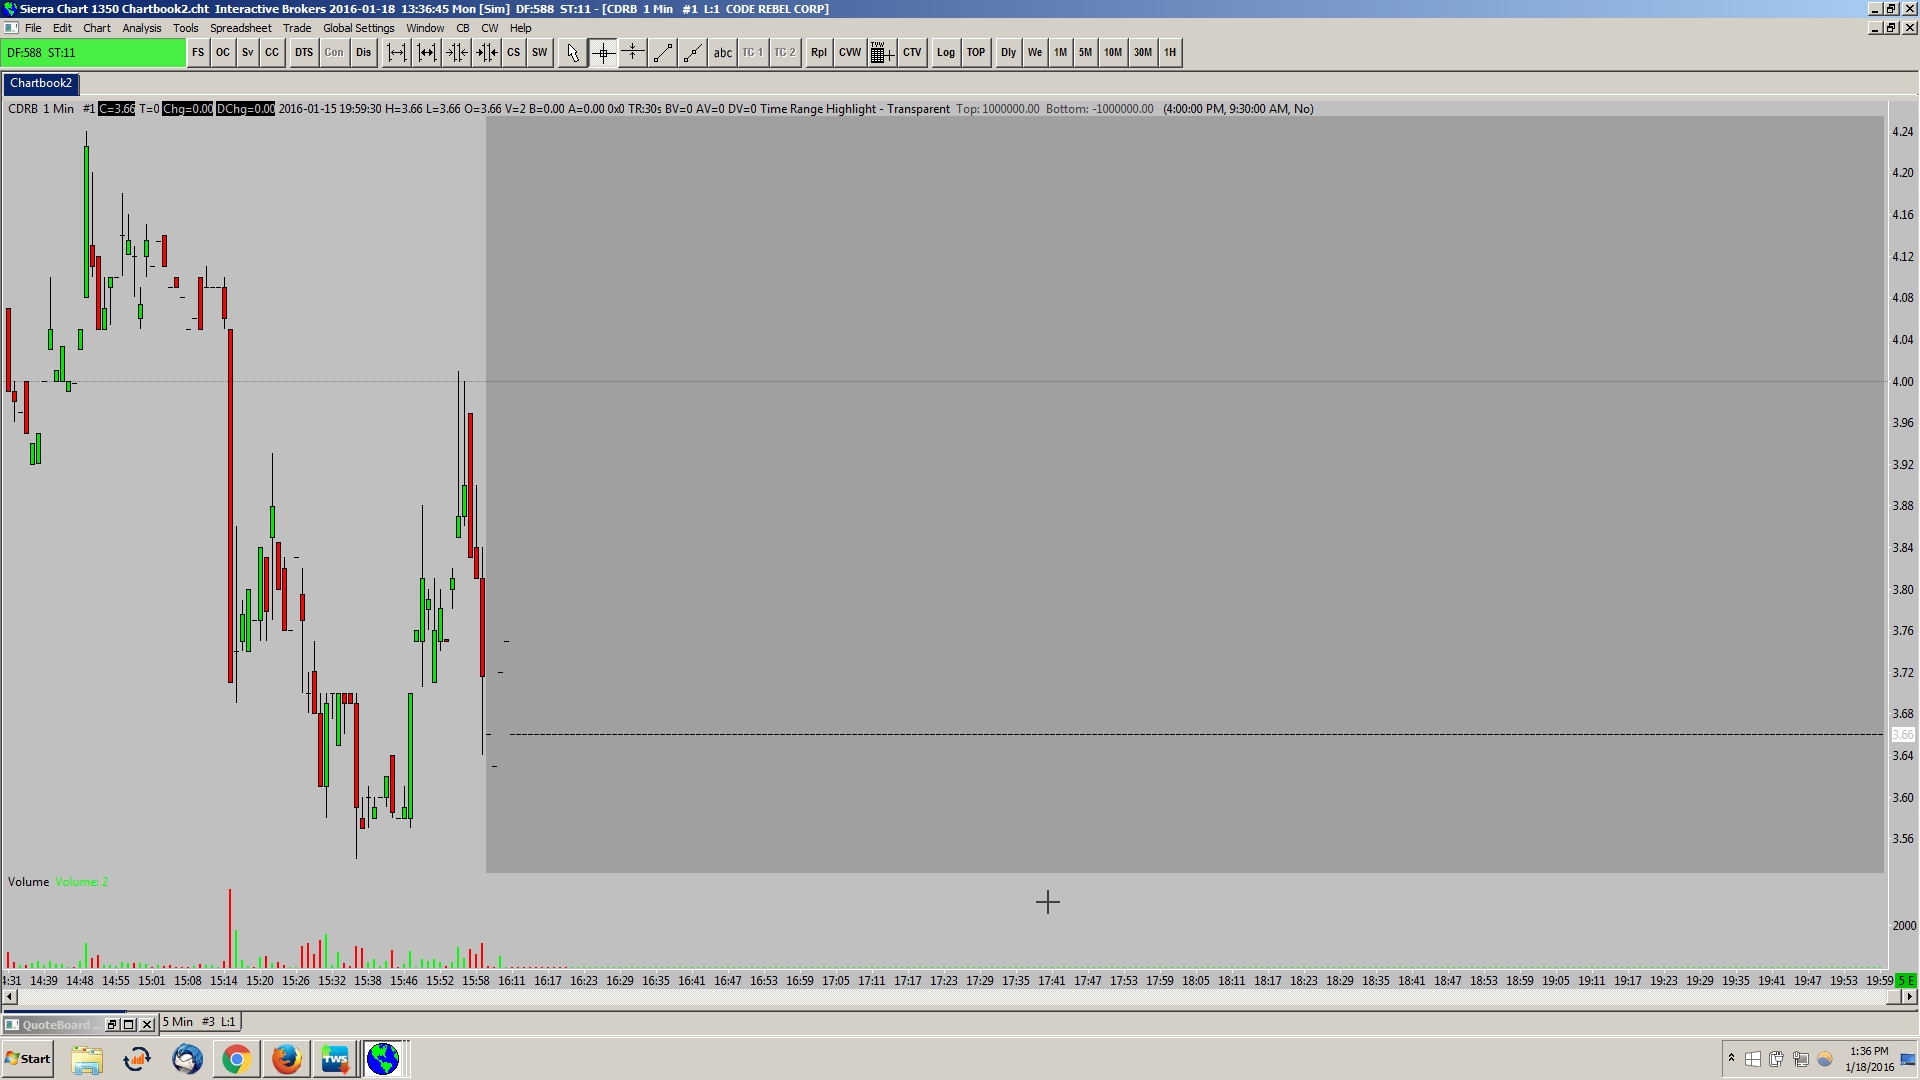Click the Dly daily timeframe button

[1008, 53]
